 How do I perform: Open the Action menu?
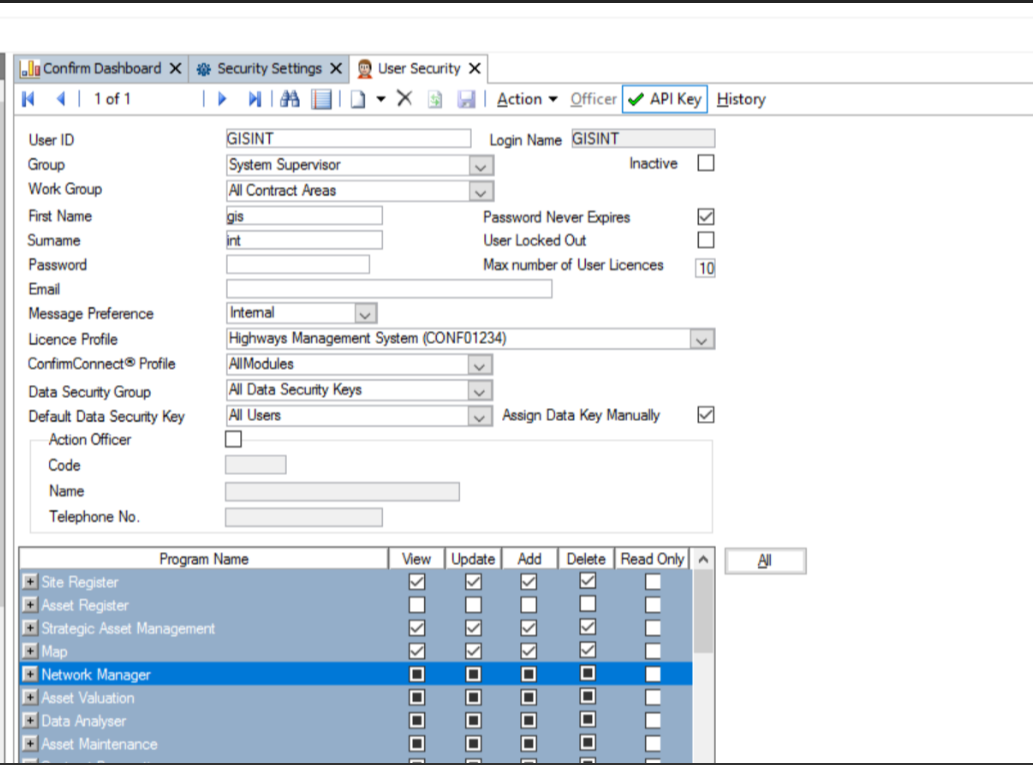coord(526,99)
